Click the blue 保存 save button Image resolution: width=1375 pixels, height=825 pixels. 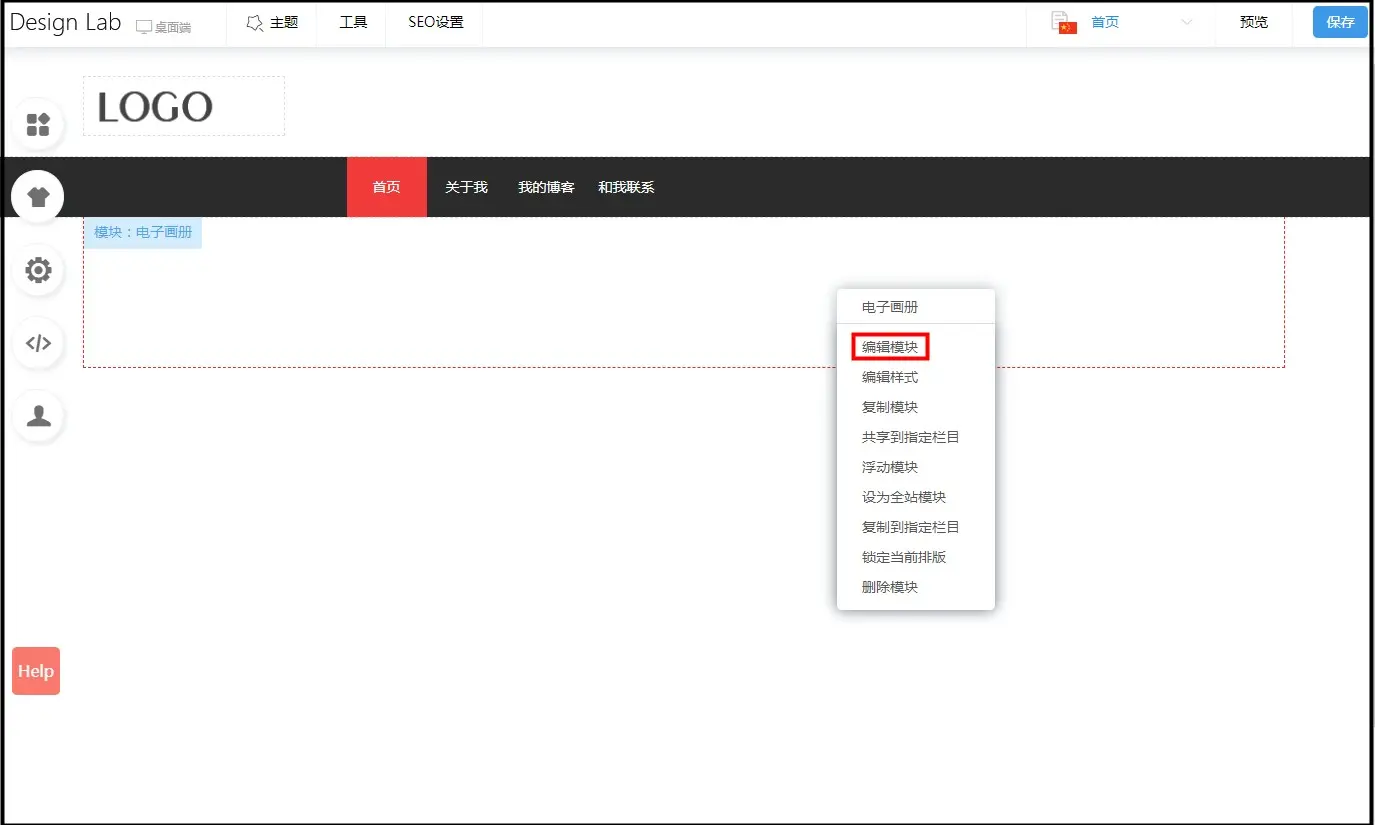pyautogui.click(x=1340, y=22)
